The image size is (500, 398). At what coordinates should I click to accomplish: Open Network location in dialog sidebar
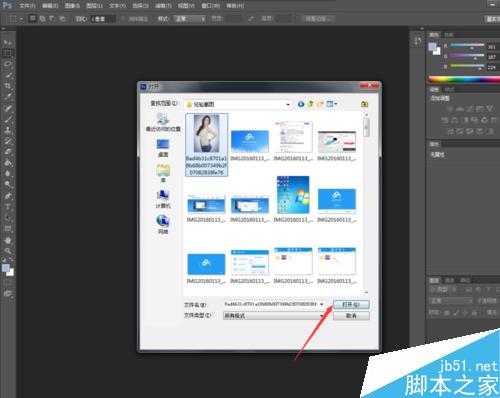pos(163,224)
